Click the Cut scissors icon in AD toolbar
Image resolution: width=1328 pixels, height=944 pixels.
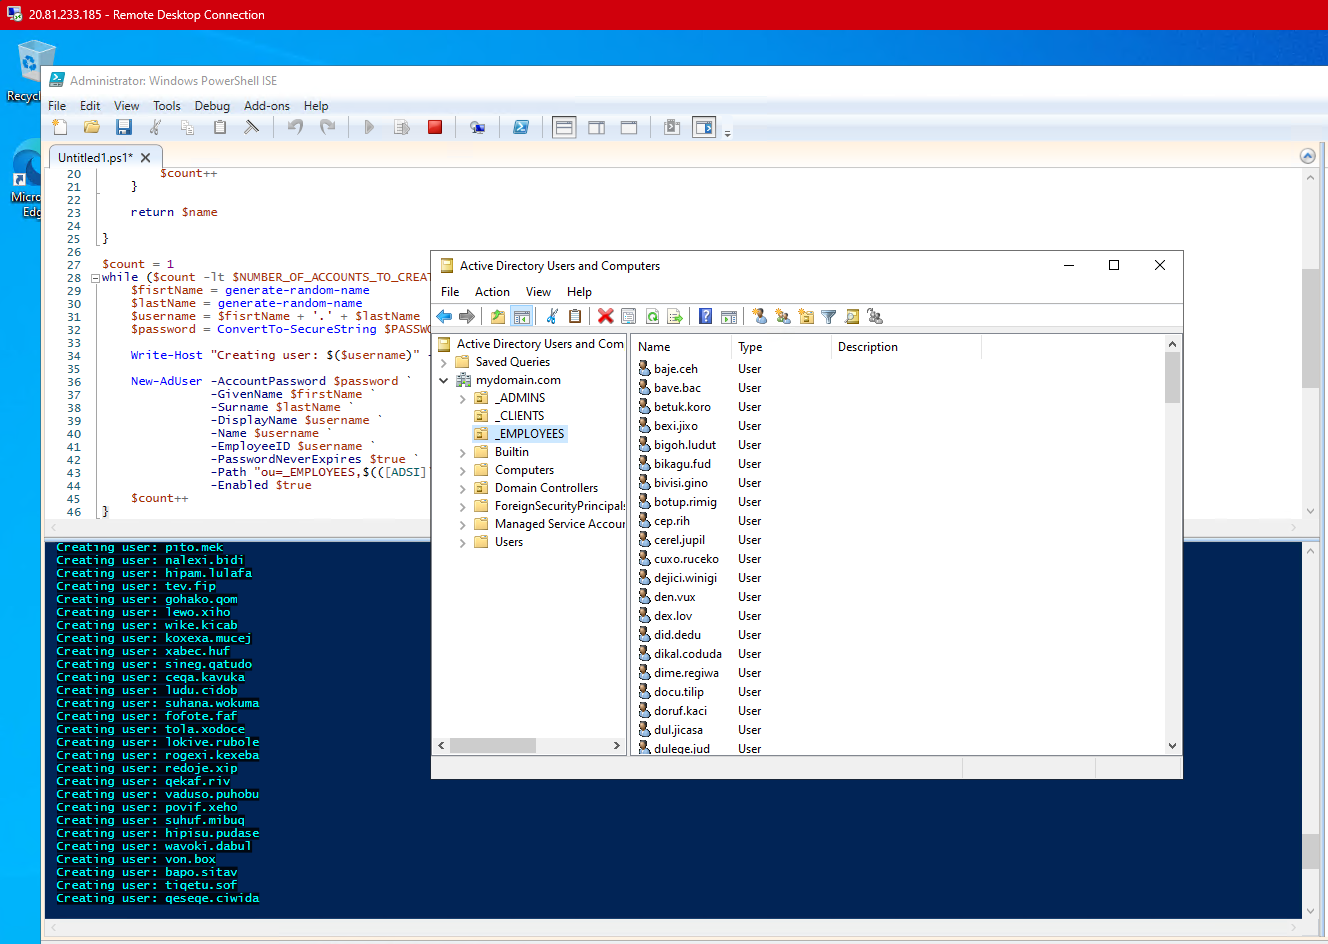coord(552,316)
